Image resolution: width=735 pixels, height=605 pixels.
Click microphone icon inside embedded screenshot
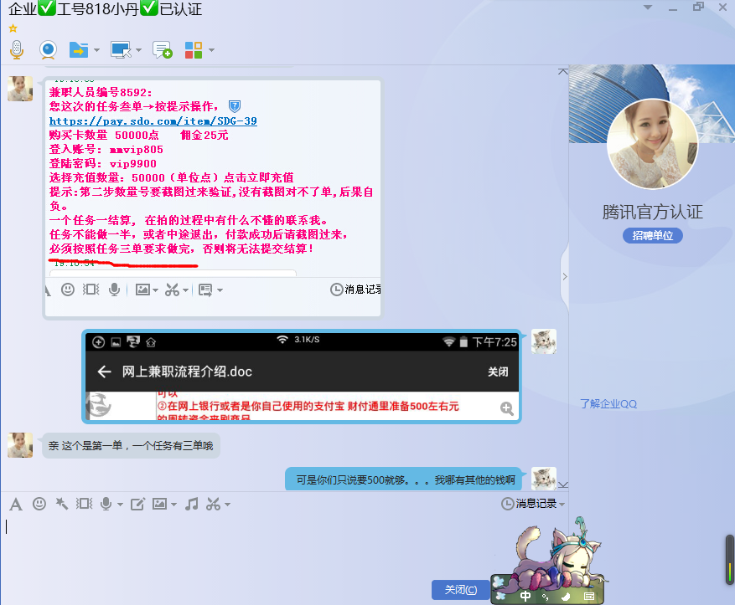(x=114, y=290)
